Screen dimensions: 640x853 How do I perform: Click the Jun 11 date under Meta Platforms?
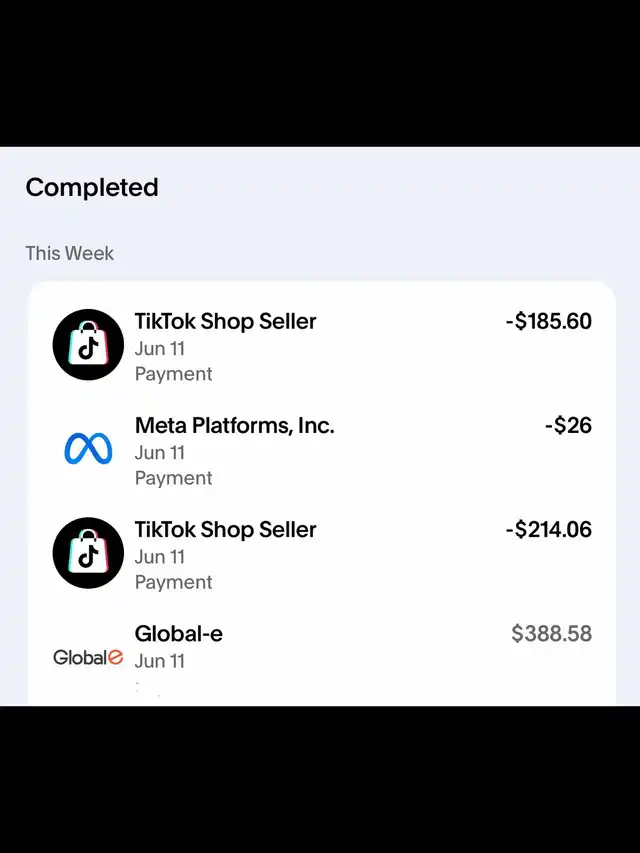click(160, 453)
